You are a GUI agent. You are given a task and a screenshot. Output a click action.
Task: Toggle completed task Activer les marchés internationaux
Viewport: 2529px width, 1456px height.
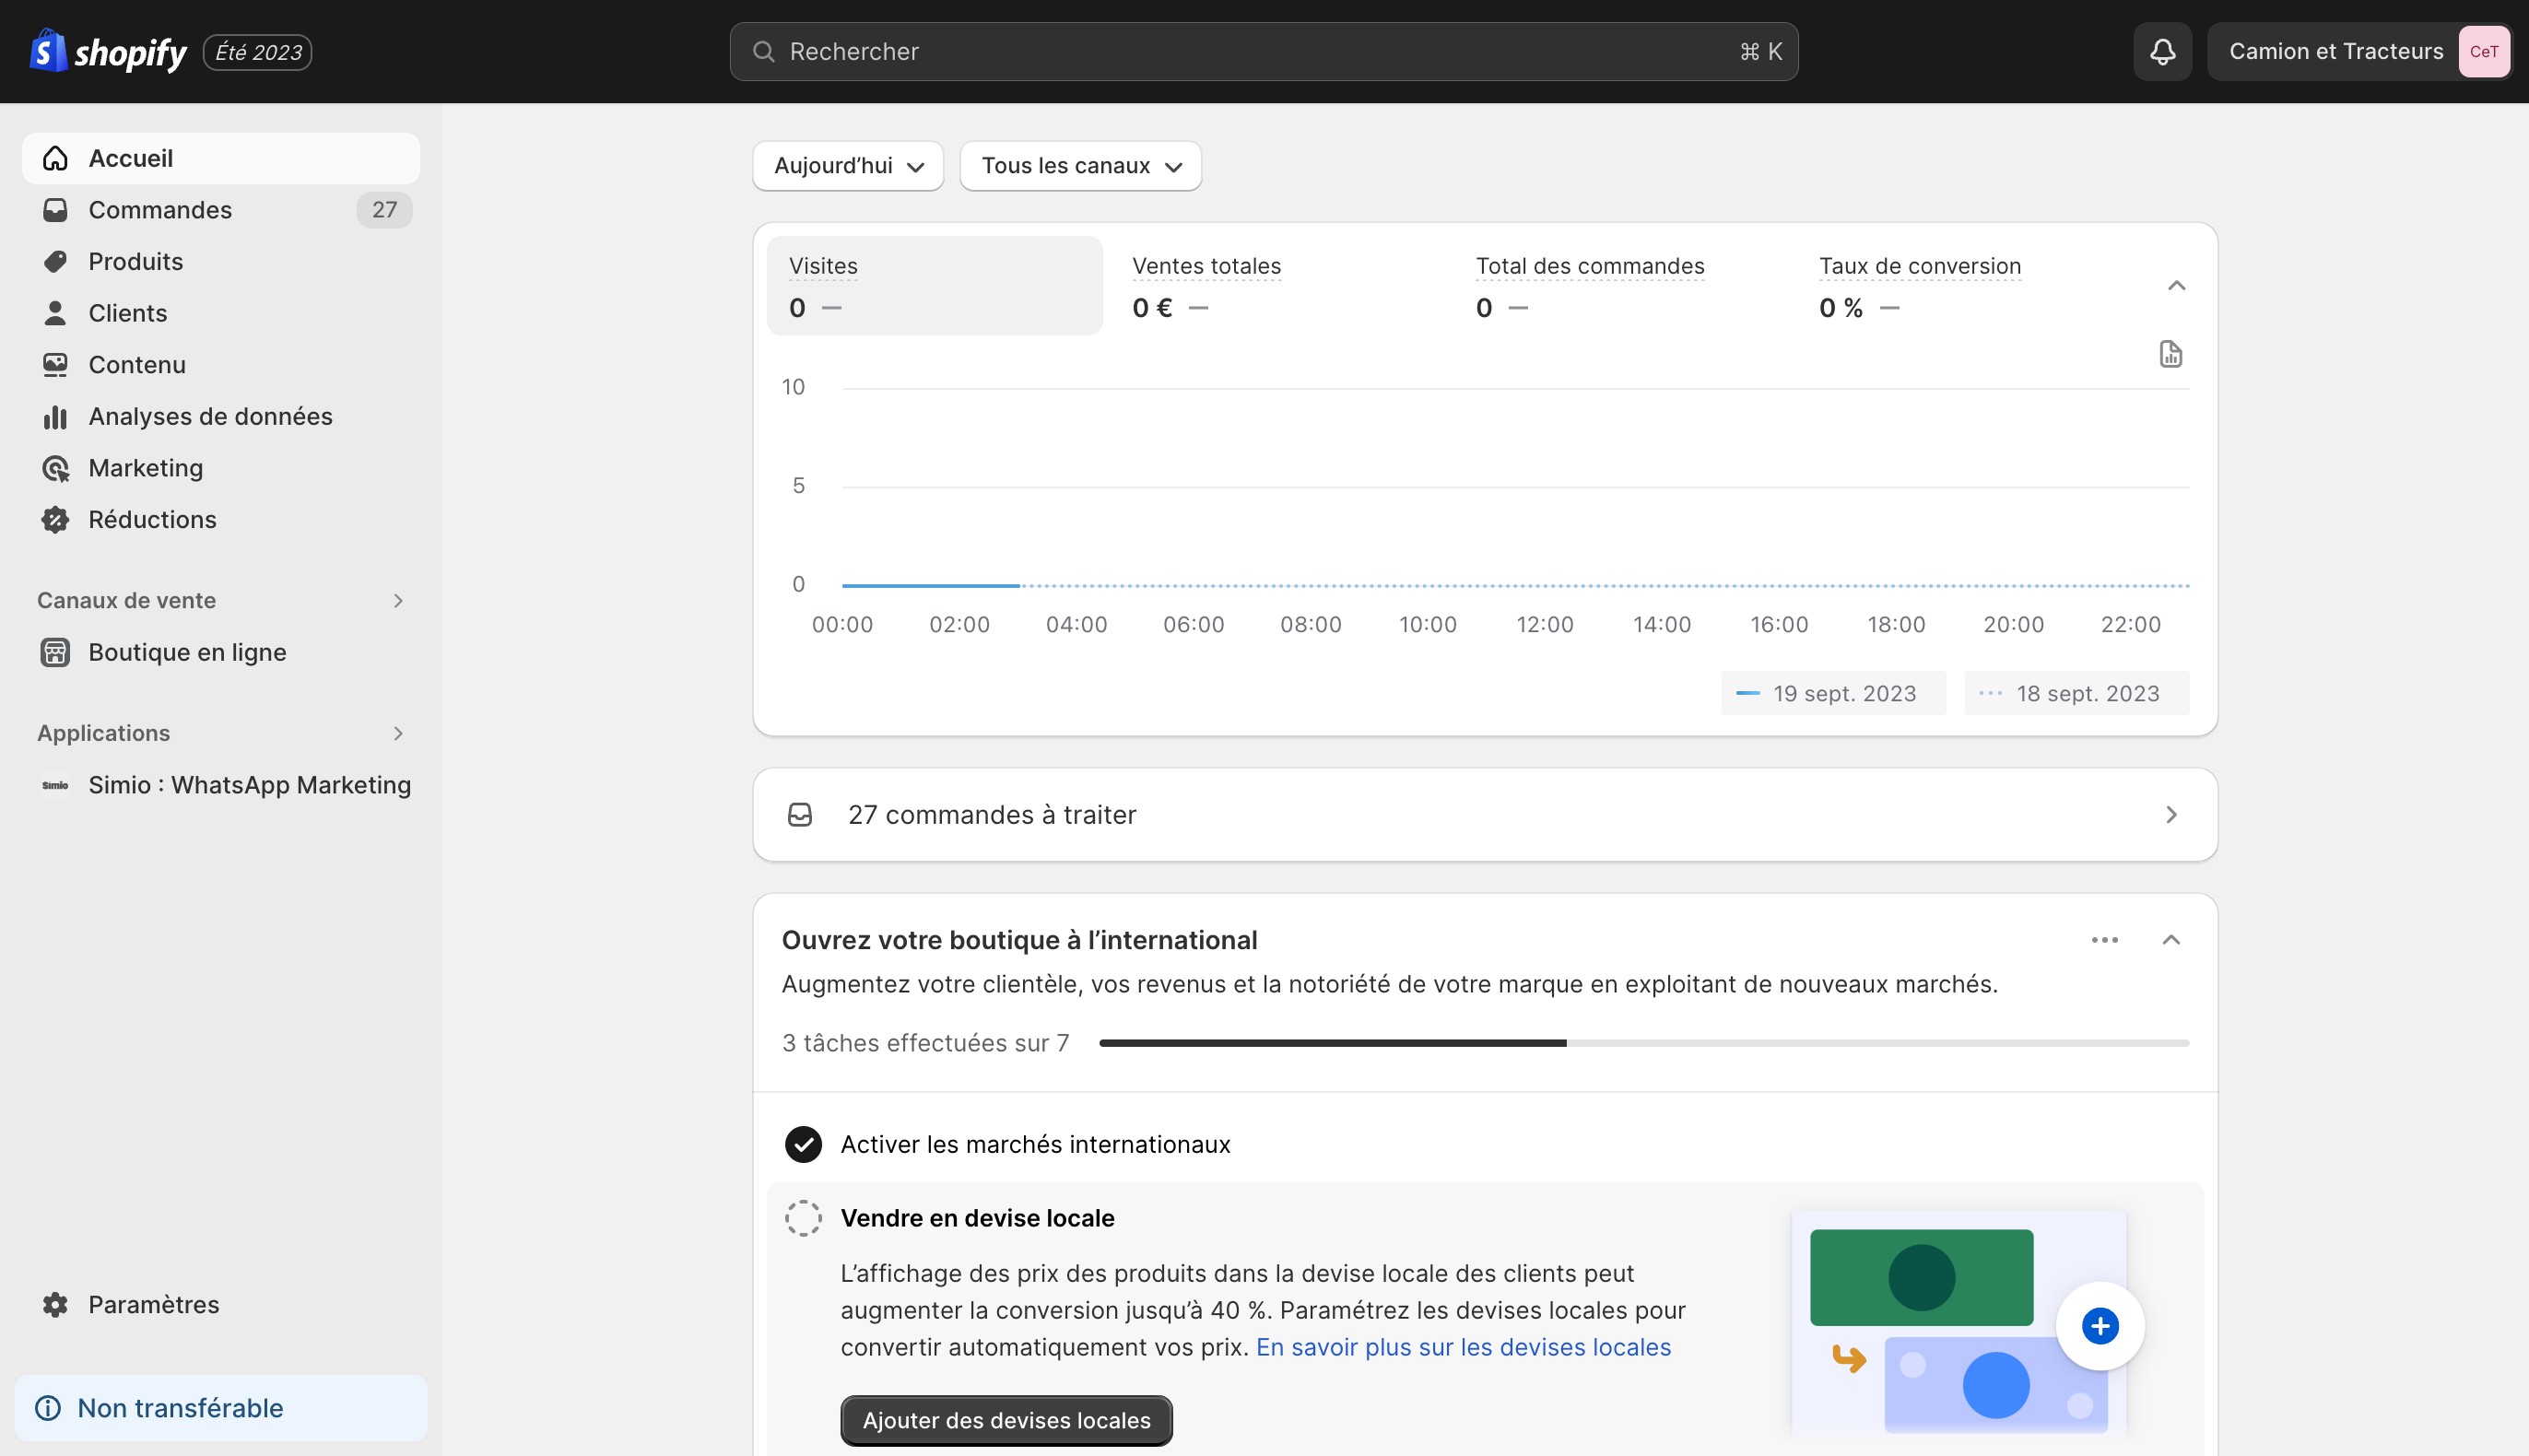tap(803, 1144)
